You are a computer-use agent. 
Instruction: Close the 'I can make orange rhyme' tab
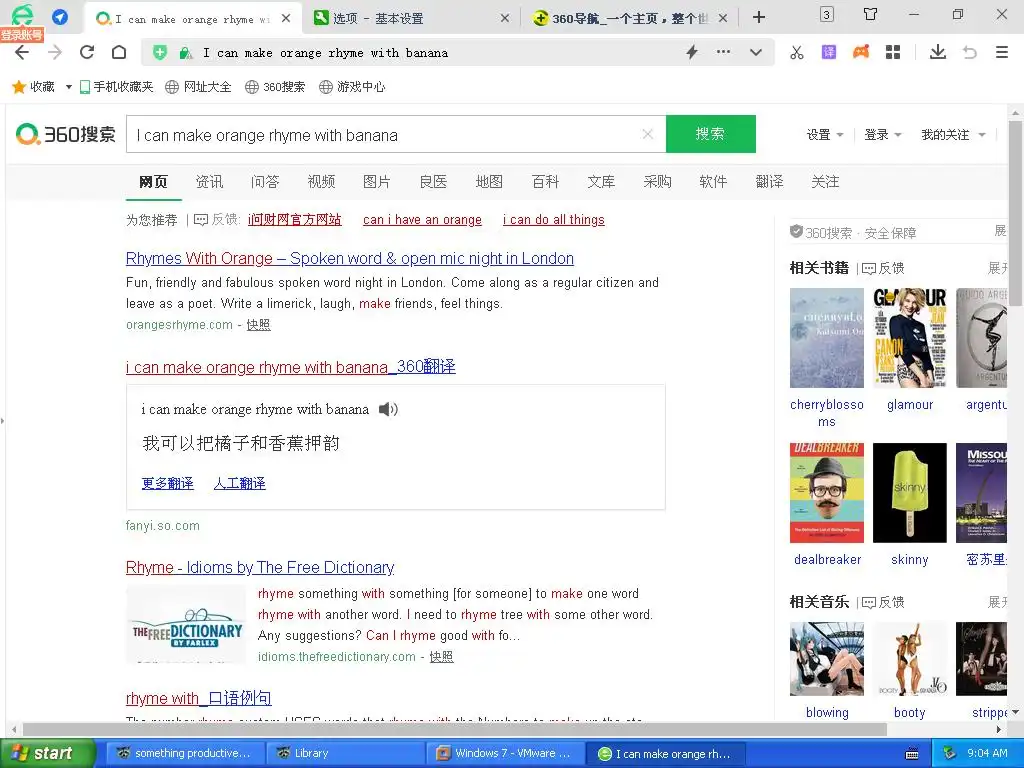pos(286,18)
